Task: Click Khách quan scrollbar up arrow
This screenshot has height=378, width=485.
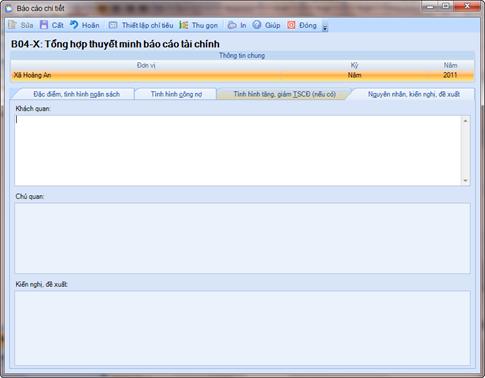Action: tap(465, 121)
